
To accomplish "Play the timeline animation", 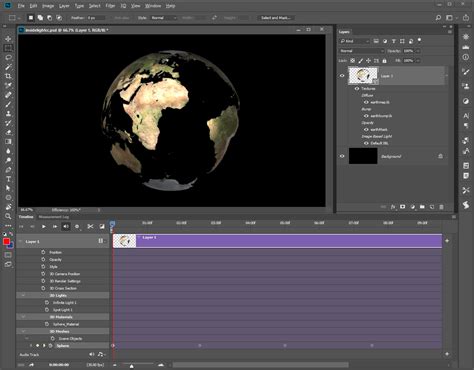I will (x=44, y=226).
